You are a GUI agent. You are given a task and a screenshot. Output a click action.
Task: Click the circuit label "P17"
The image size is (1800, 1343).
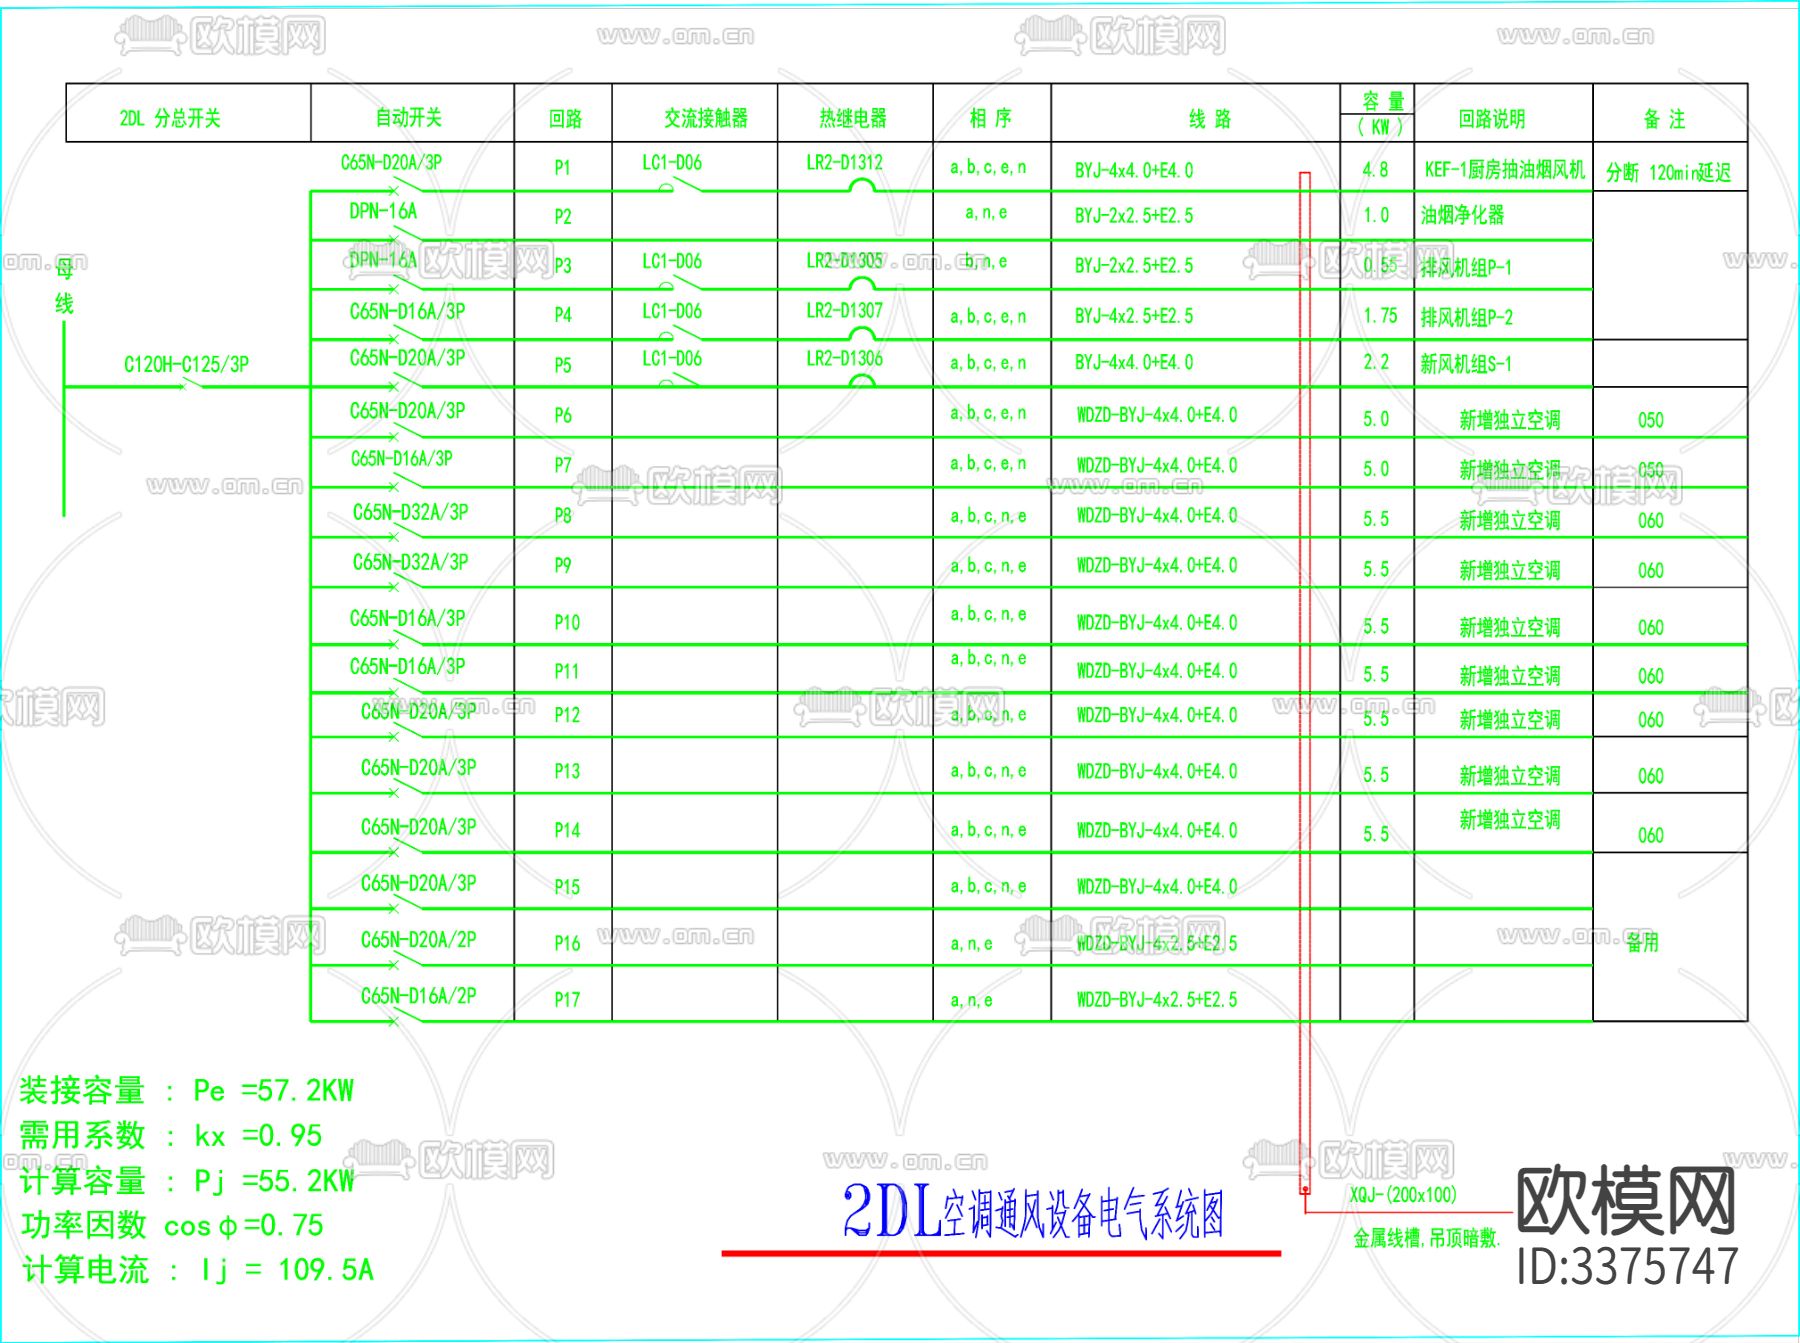coord(567,999)
